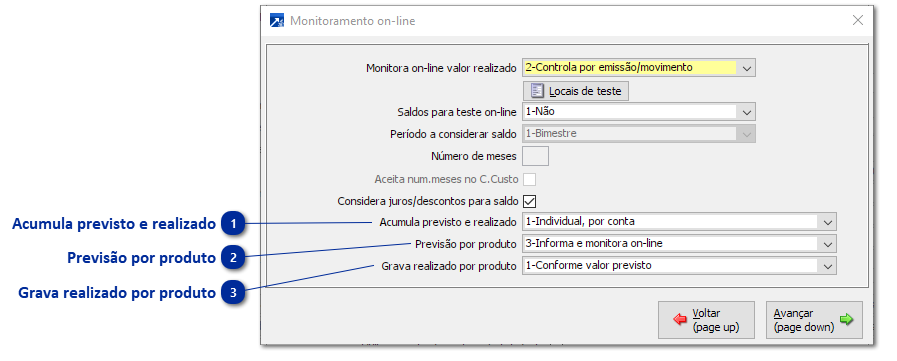897x361 pixels.
Task: Close the Monitoramento on-line window
Action: (858, 21)
